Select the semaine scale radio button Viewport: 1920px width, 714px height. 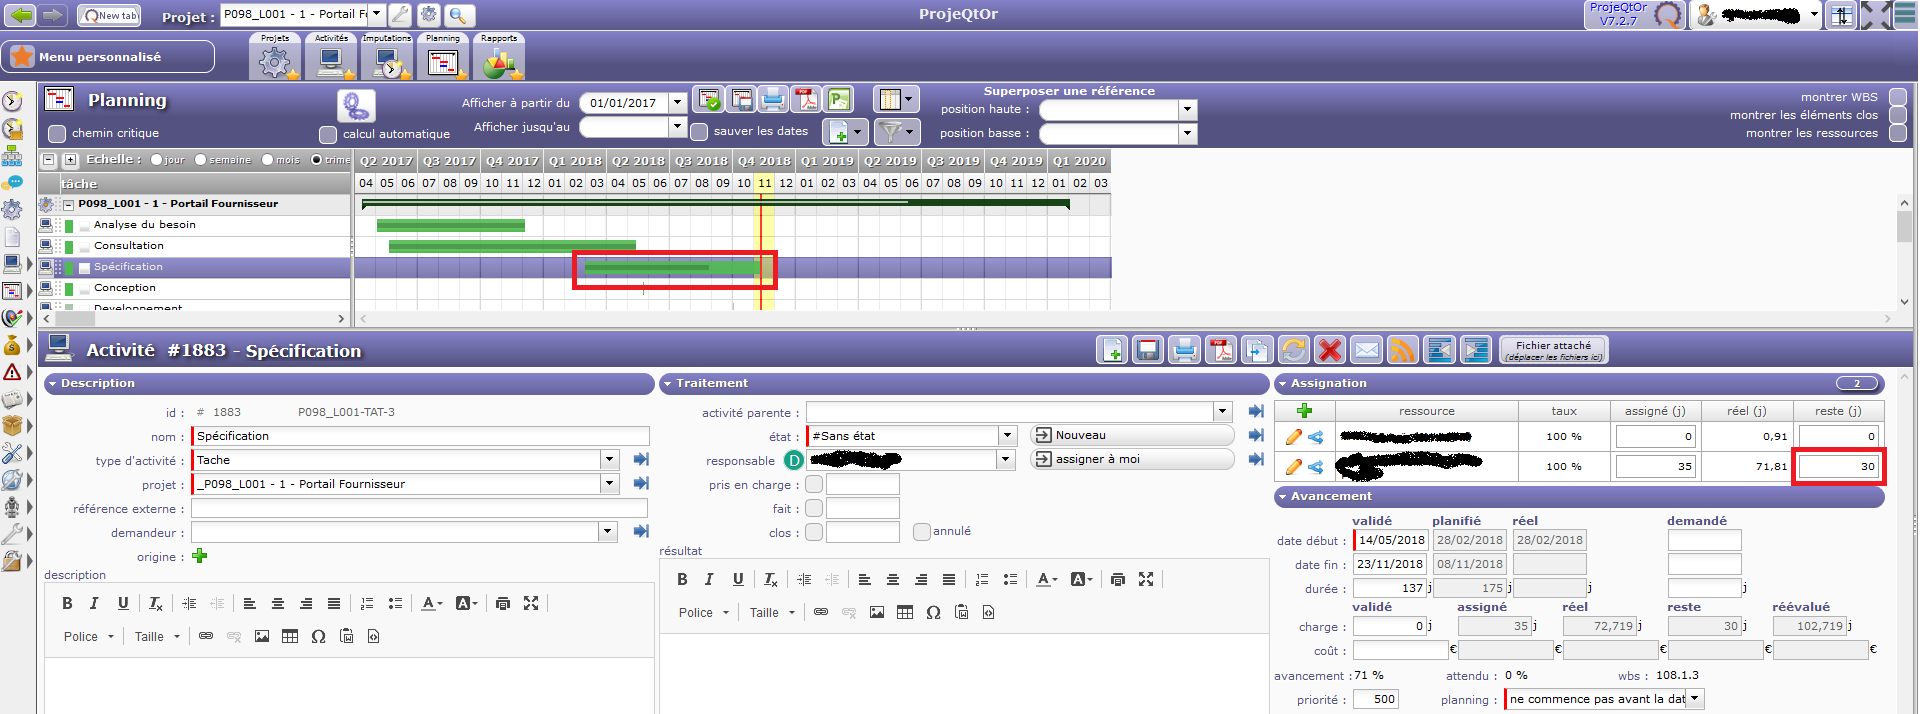[201, 160]
